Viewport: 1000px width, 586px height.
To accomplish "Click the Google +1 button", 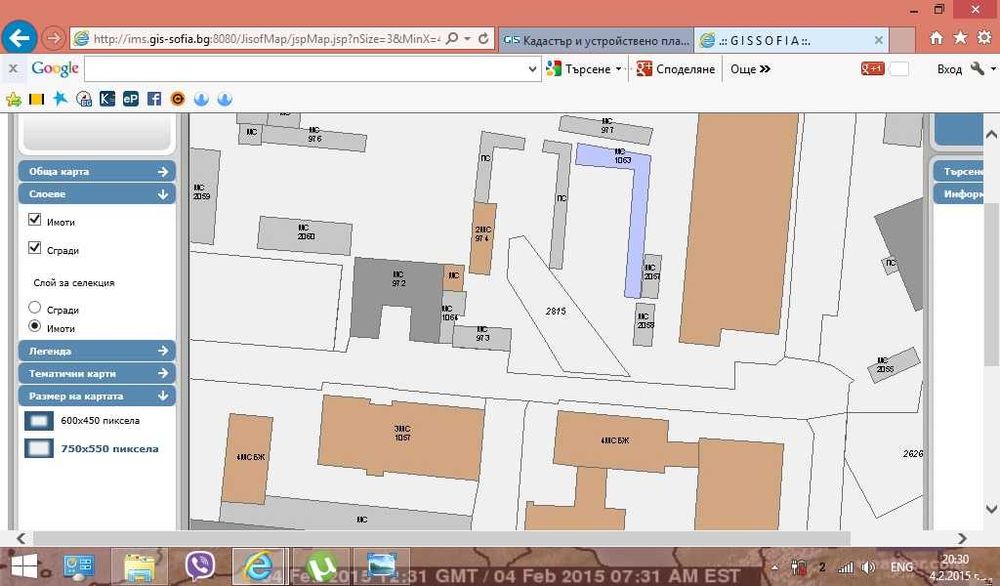I will [x=872, y=69].
